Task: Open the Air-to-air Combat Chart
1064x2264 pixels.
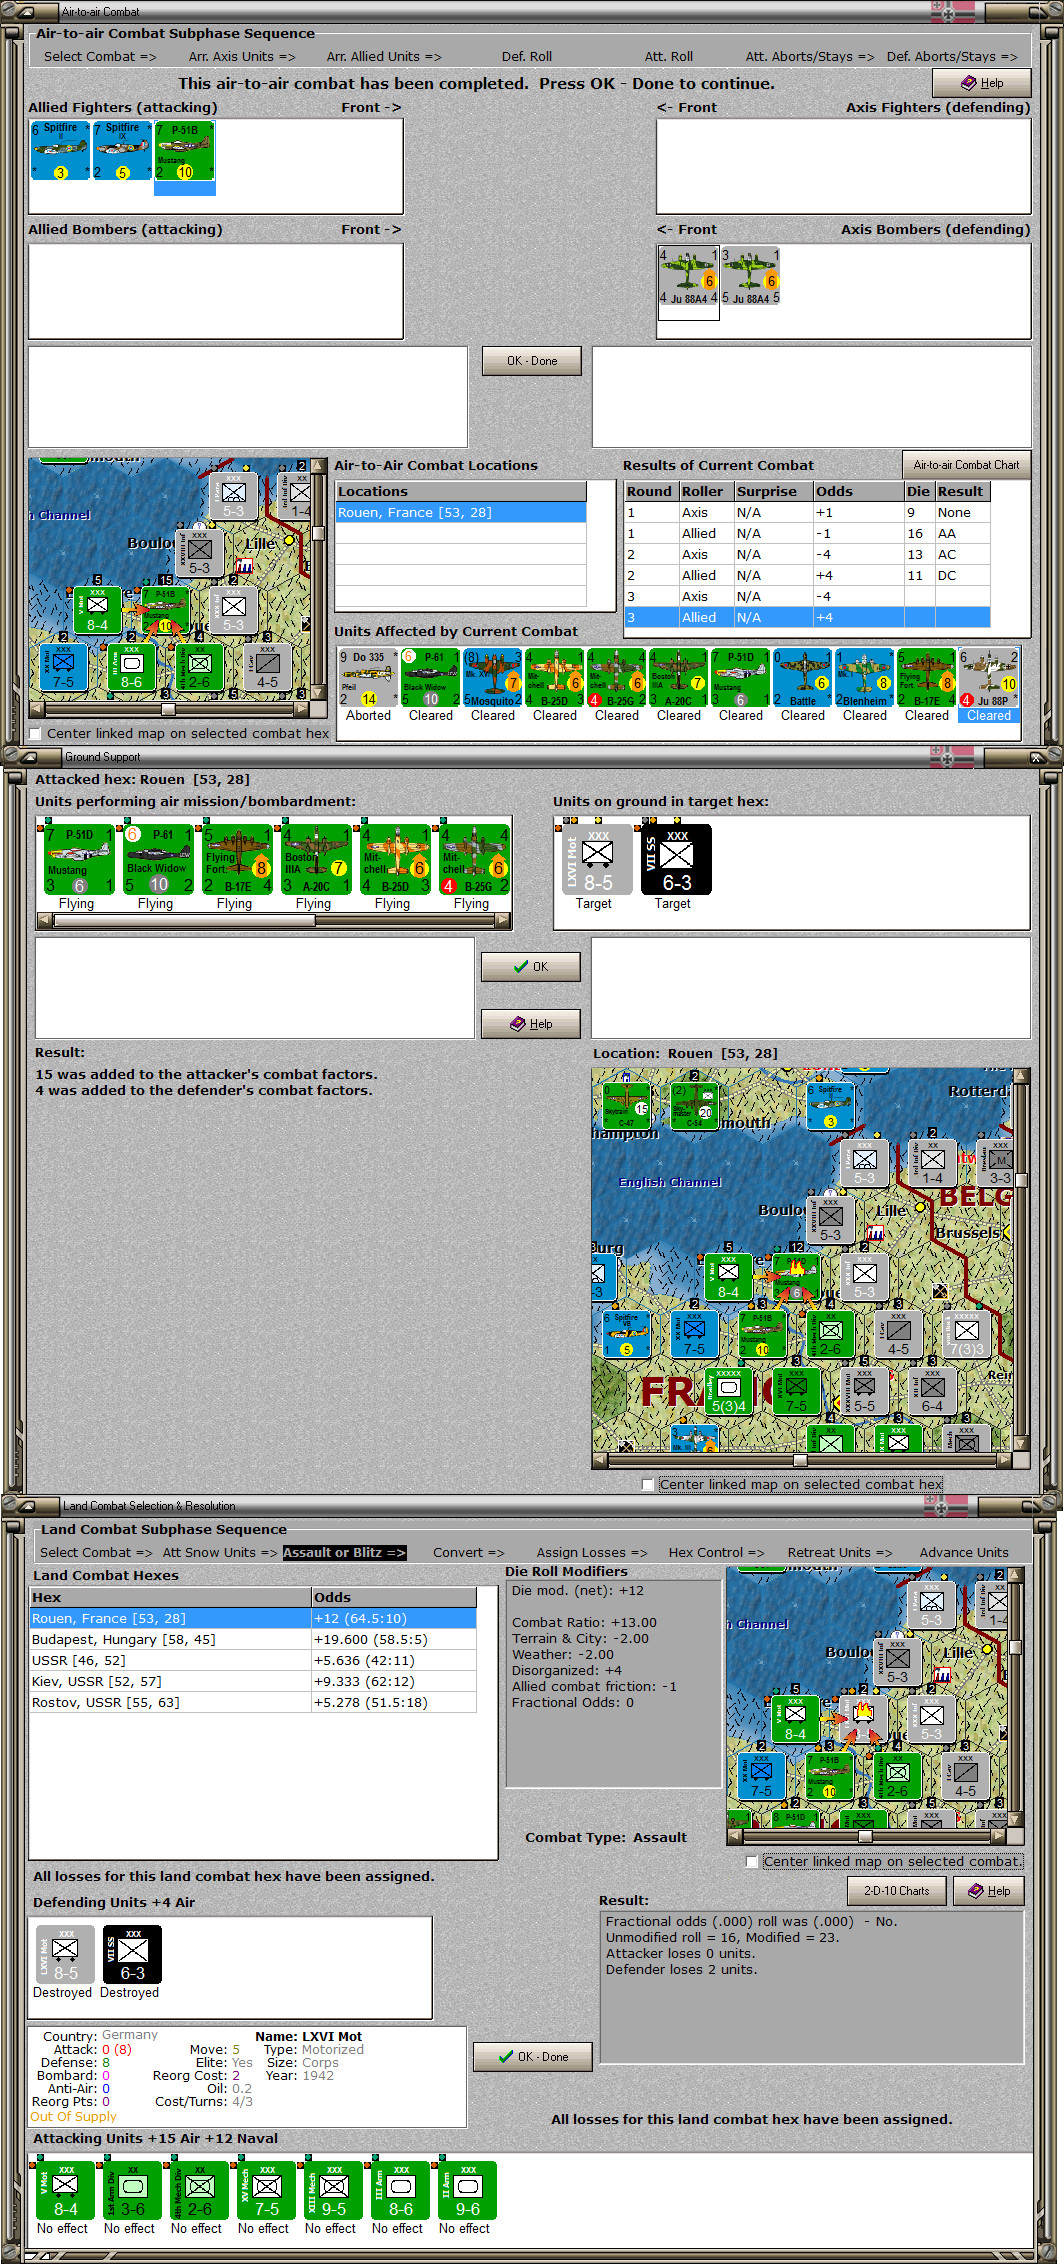Action: (x=966, y=465)
